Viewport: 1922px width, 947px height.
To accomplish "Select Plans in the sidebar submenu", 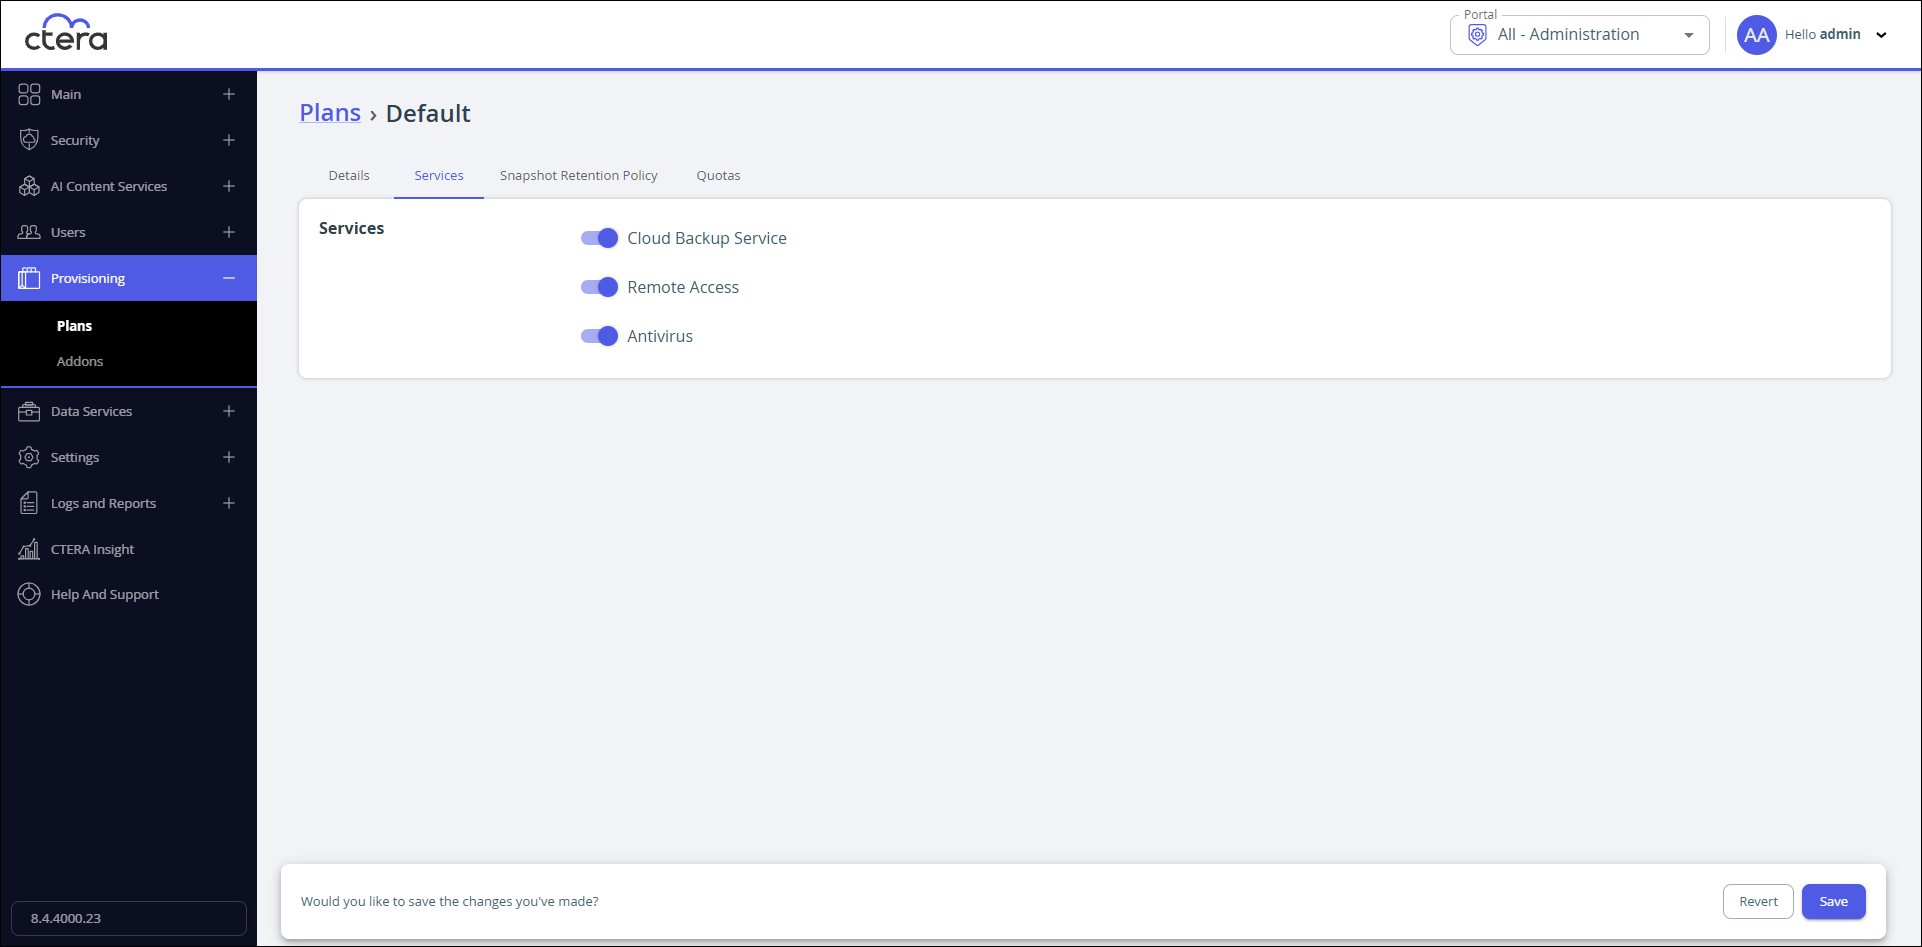I will 74,326.
